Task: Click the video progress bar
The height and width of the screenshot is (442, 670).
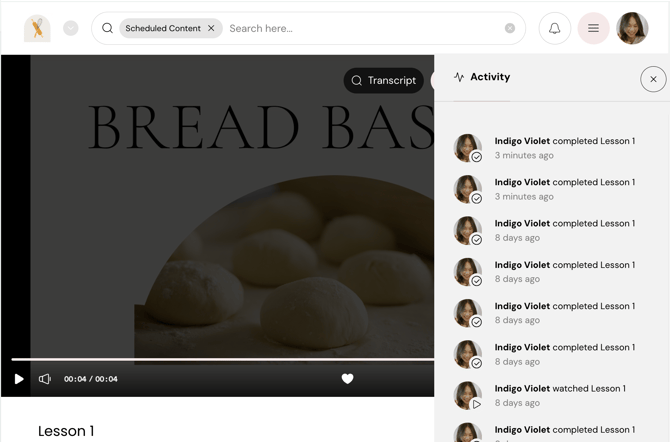Action: (223, 359)
